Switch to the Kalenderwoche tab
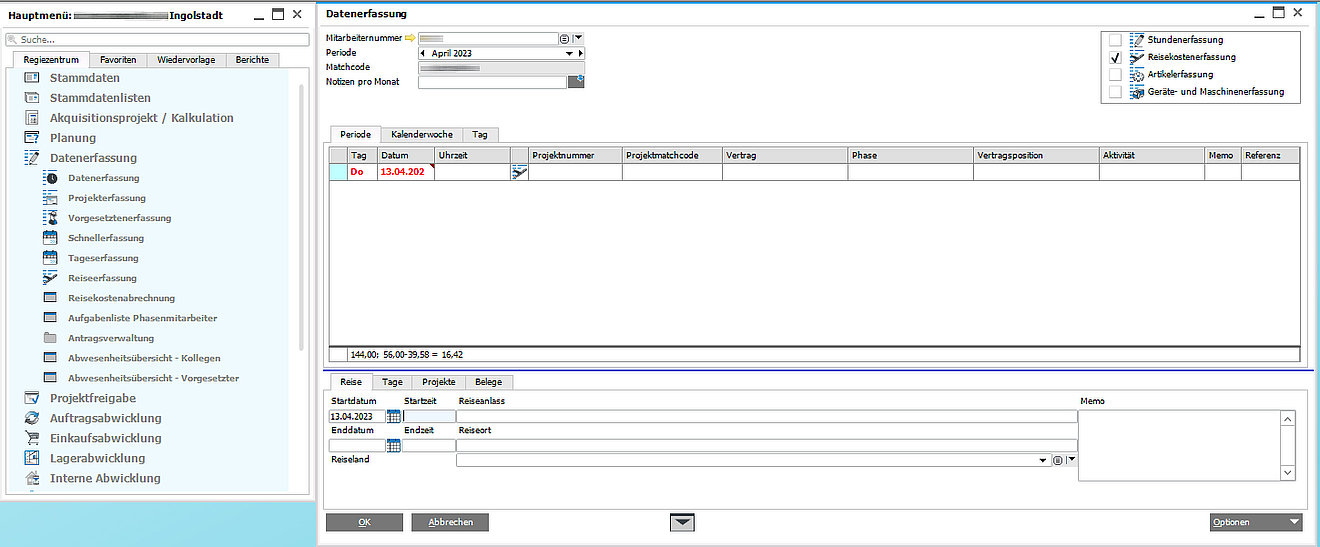 (421, 134)
